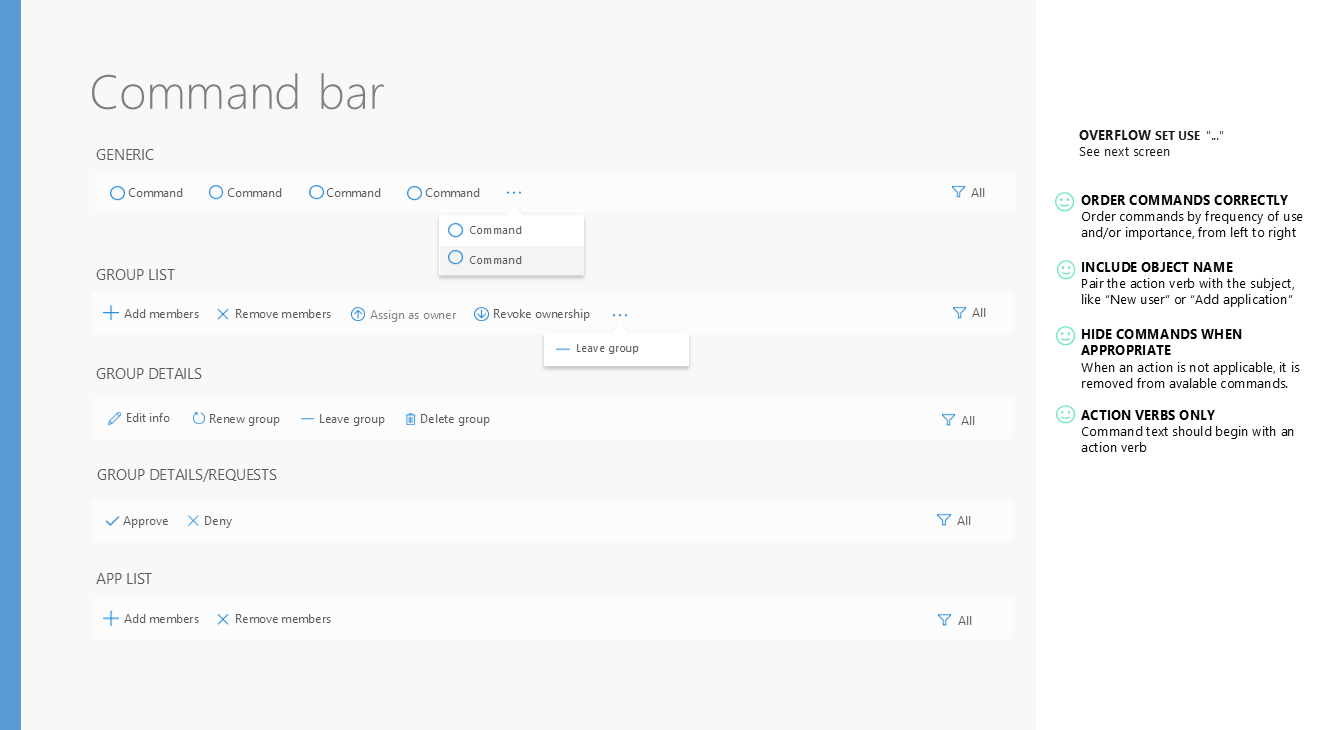The width and height of the screenshot is (1344, 730).
Task: Click the Approve checkmark icon
Action: click(112, 521)
